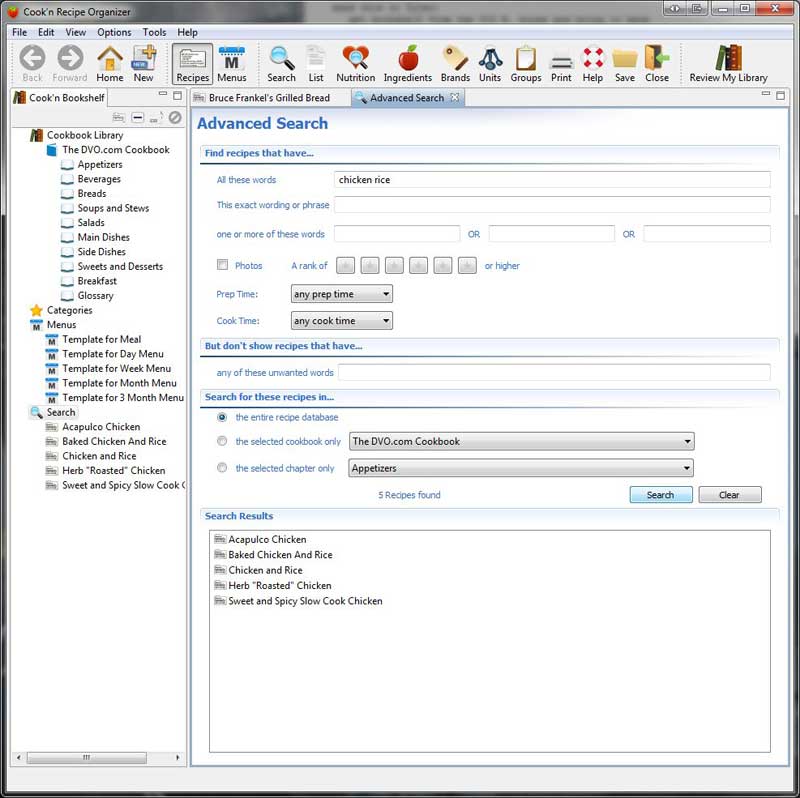Select Cookbook Library in the tree

[85, 135]
